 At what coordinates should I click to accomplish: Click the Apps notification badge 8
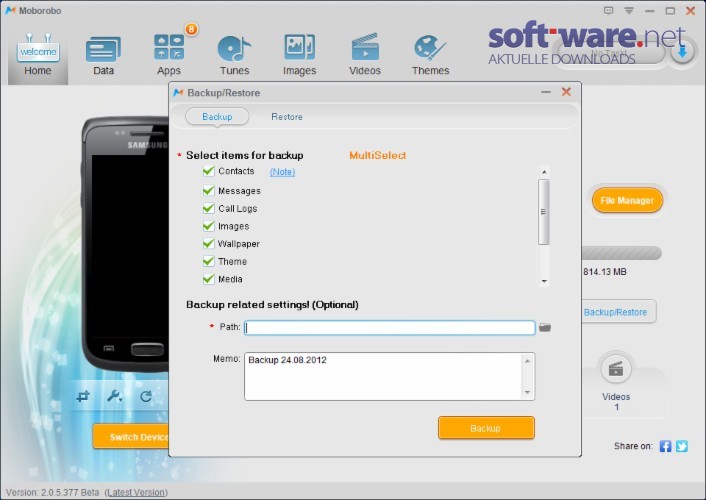tap(191, 29)
